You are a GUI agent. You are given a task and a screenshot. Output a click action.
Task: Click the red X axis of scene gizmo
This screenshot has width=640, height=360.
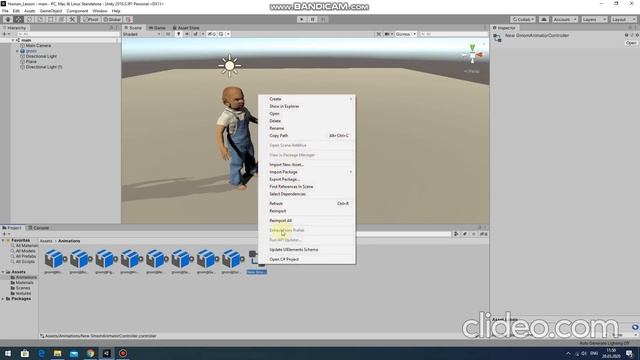pyautogui.click(x=480, y=55)
